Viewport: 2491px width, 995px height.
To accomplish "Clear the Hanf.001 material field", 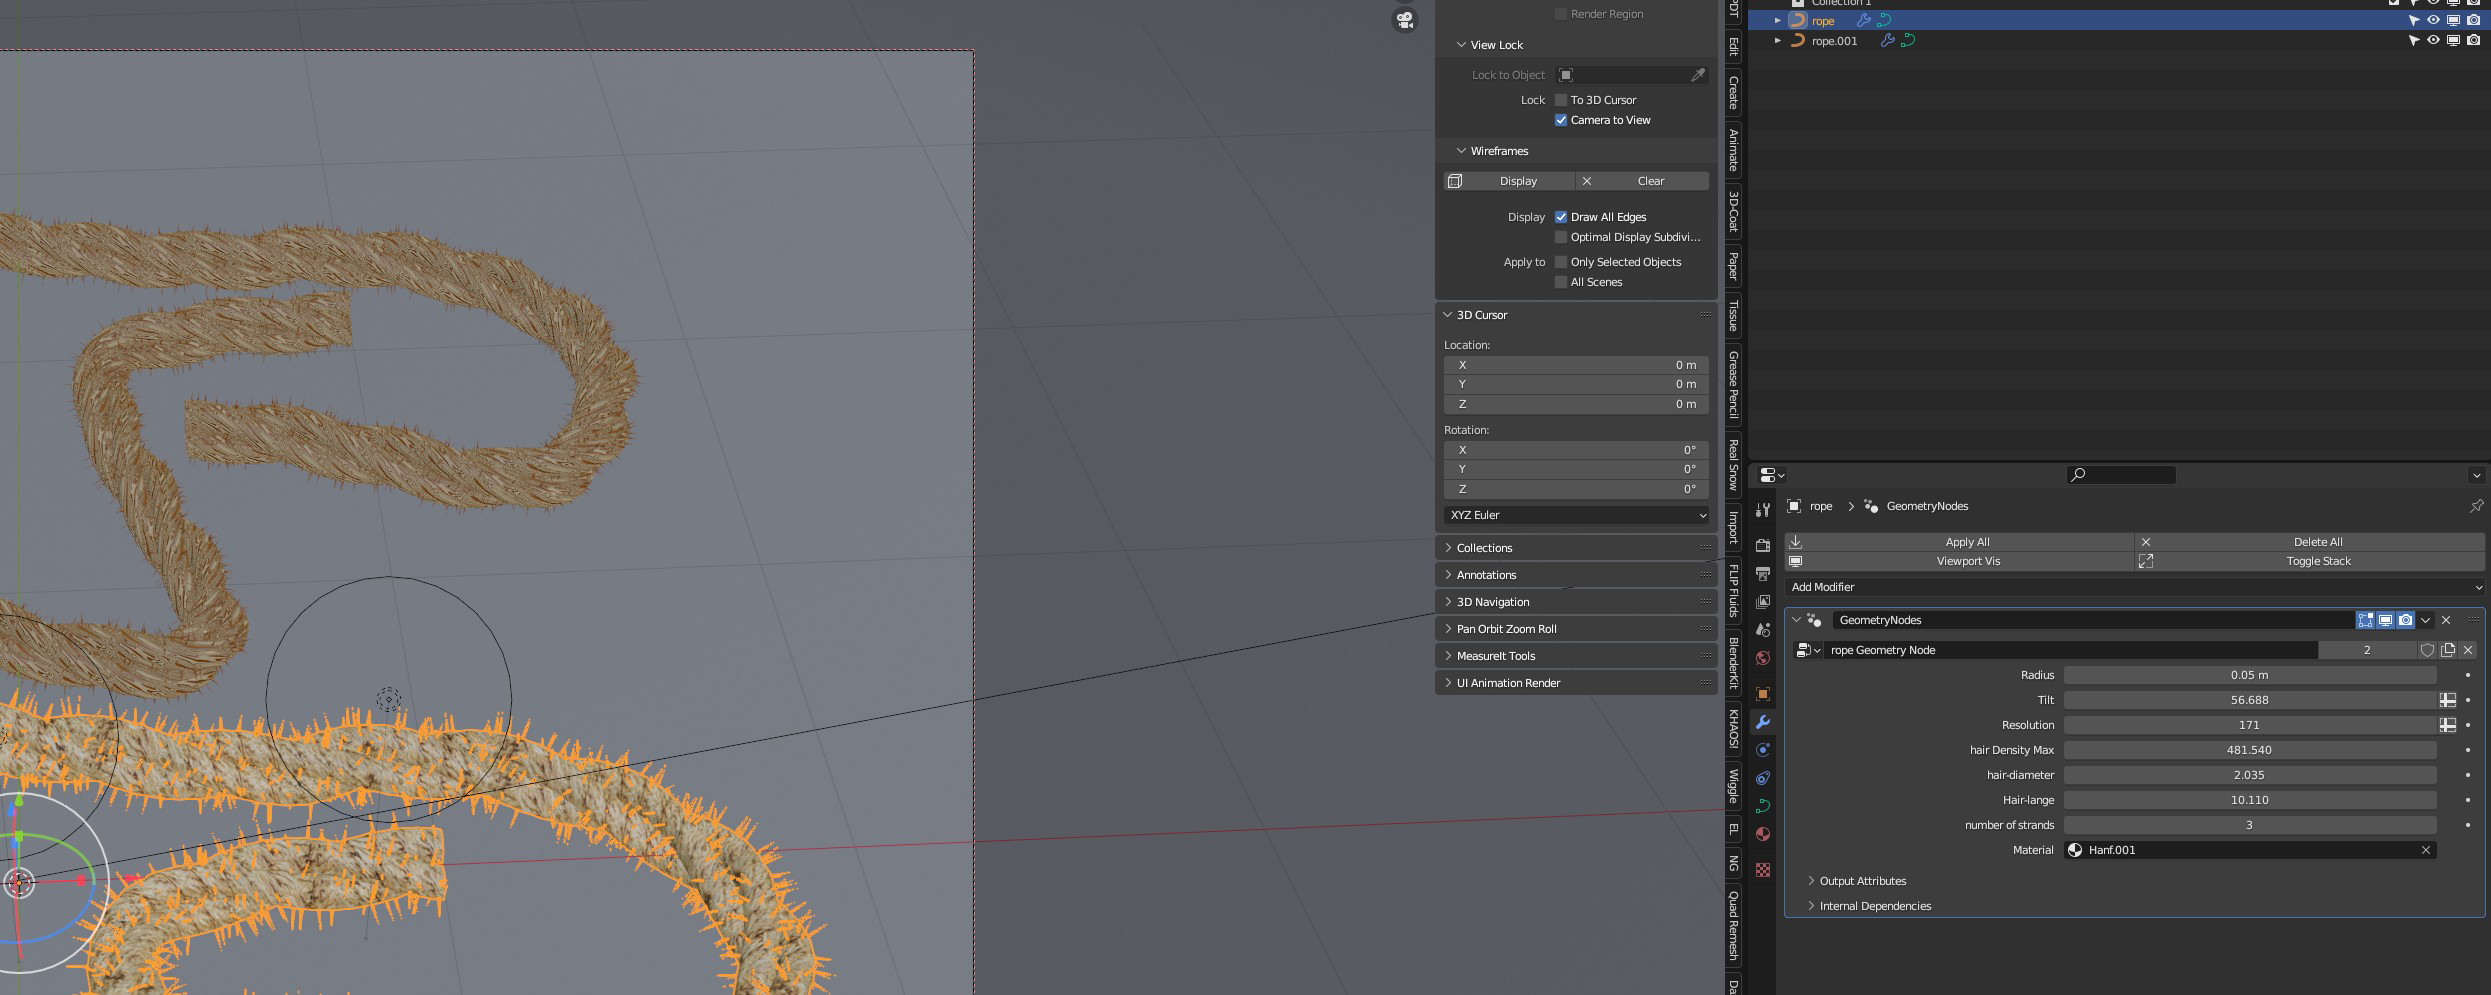I will (2425, 850).
